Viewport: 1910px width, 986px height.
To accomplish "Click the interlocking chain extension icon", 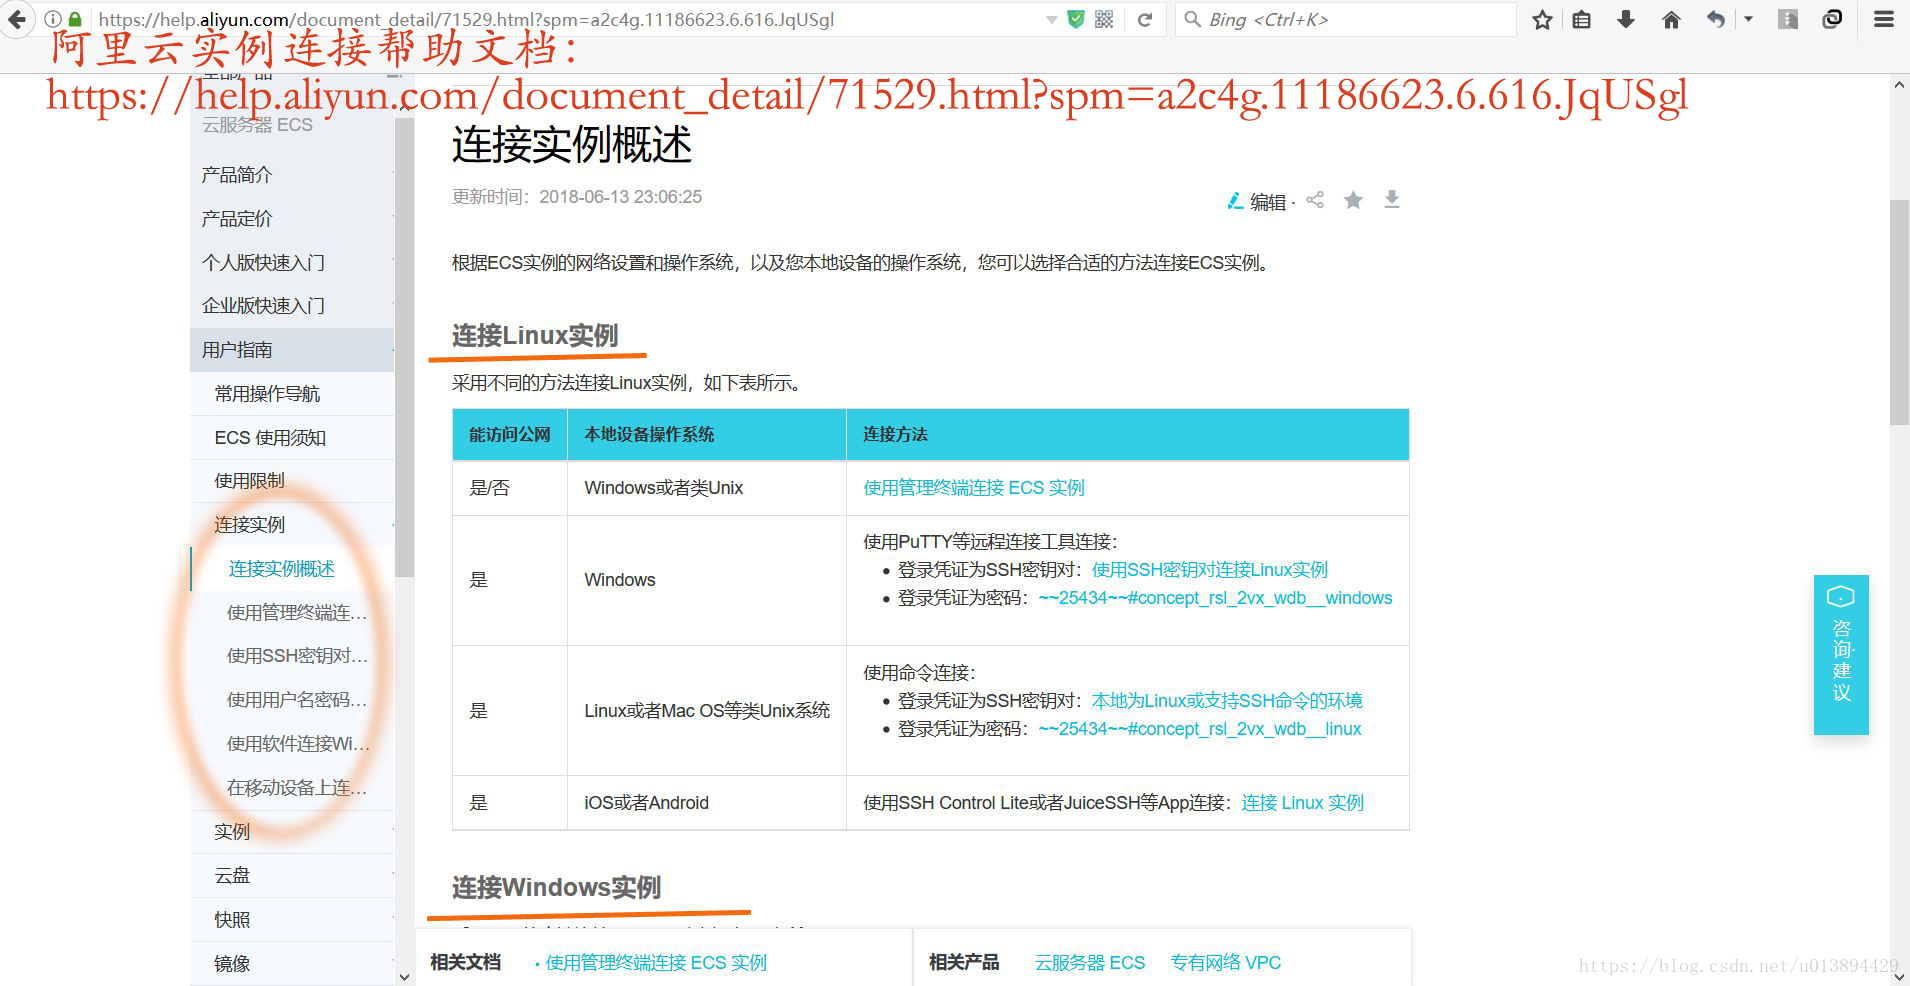I will coord(1832,19).
